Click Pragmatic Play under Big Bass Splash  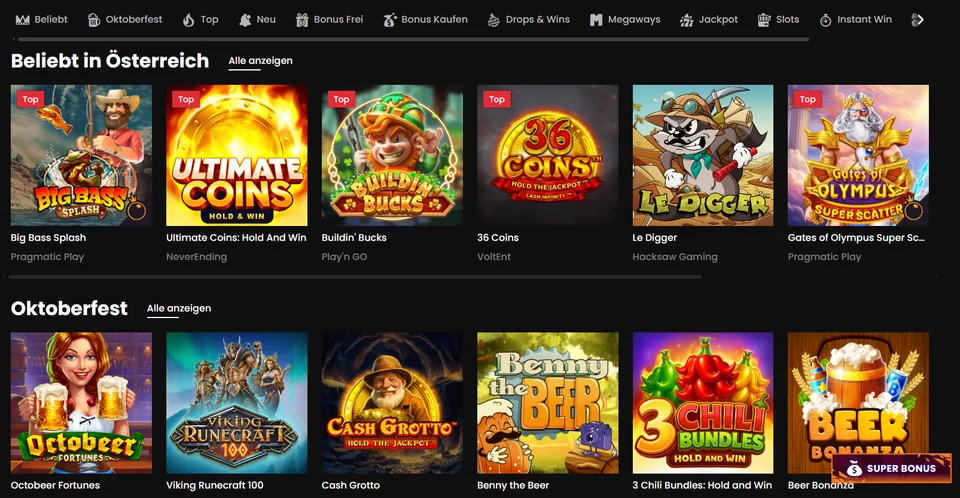[x=47, y=257]
